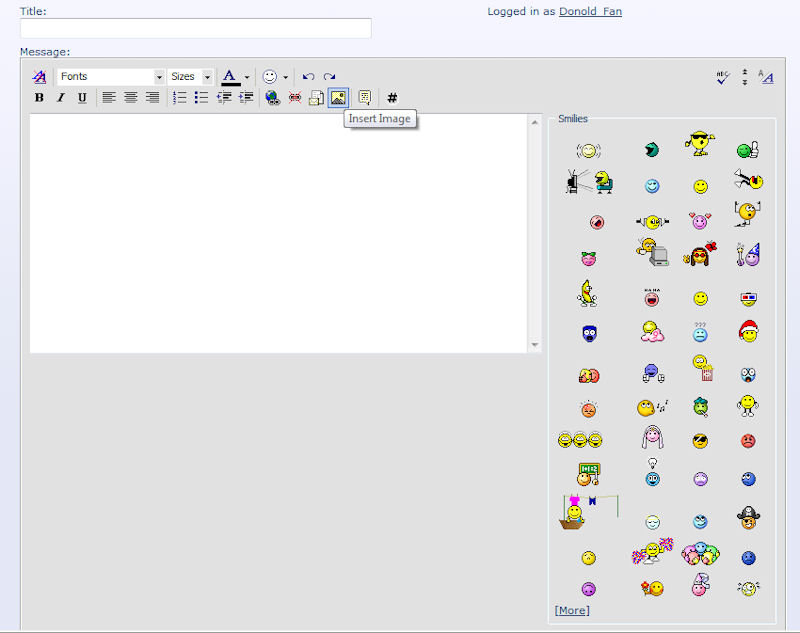
Task: Open the Donold_Fan profile link
Action: pos(590,11)
